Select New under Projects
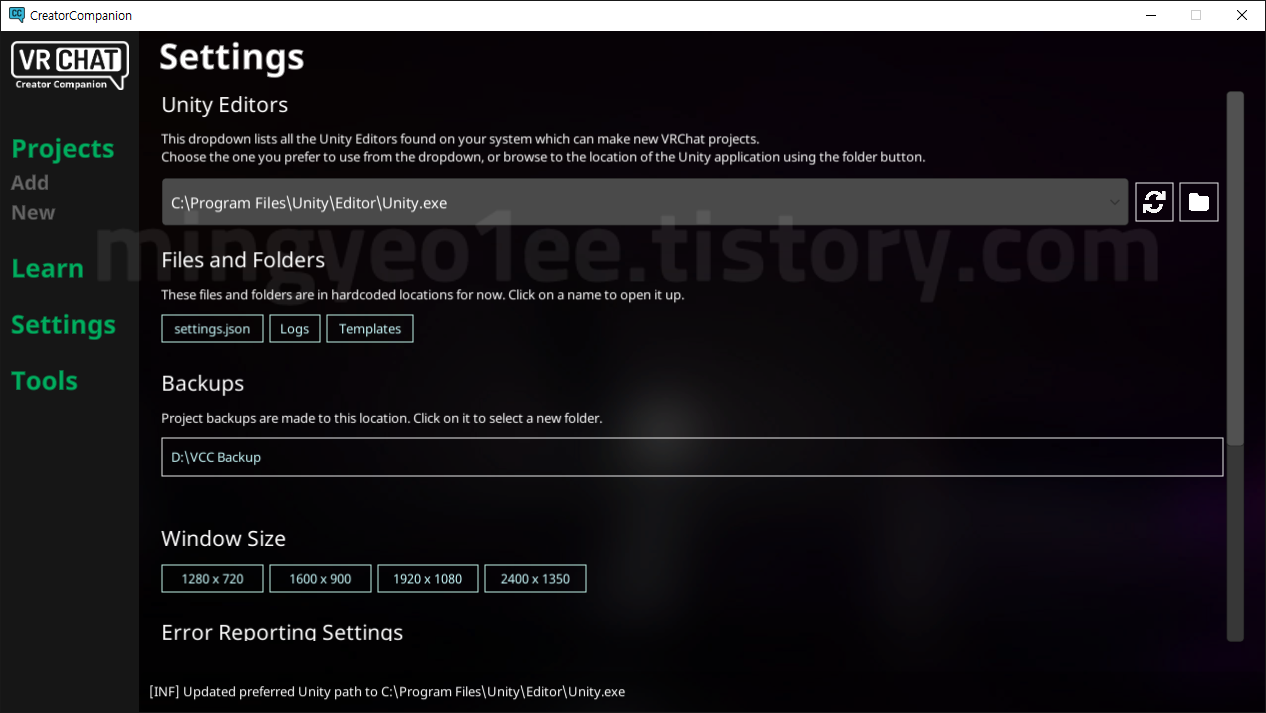1266x713 pixels. [x=33, y=212]
